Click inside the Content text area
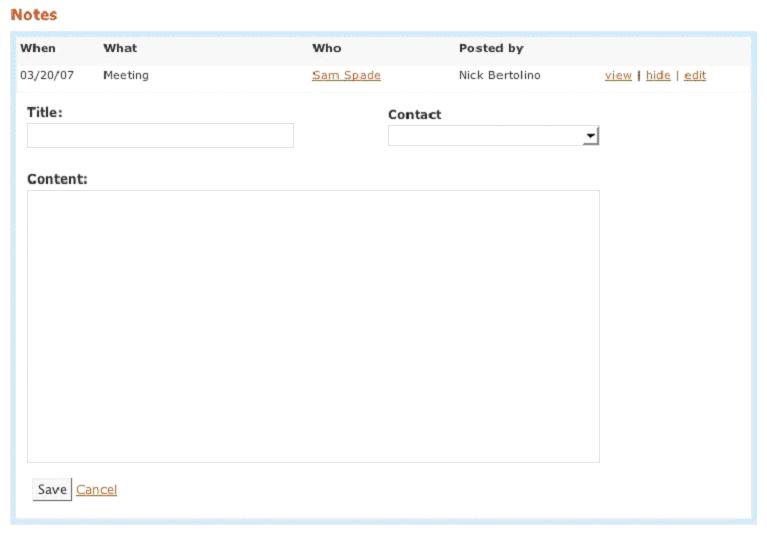Viewport: 767px width, 559px height. [313, 326]
